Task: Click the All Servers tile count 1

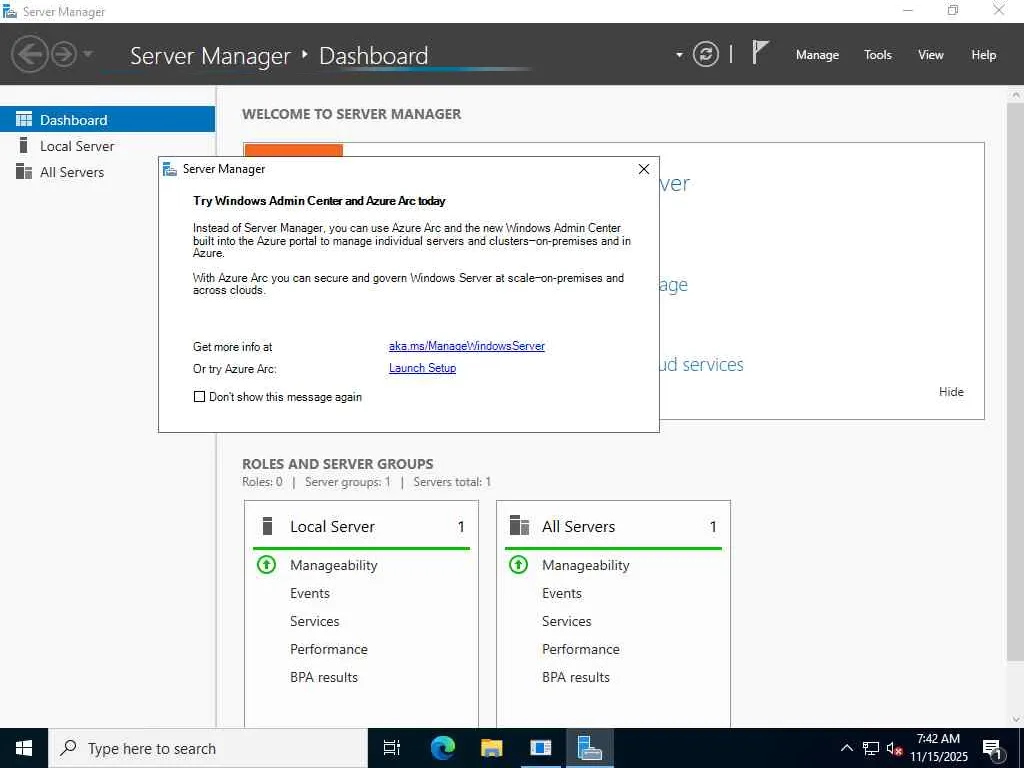Action: (713, 526)
